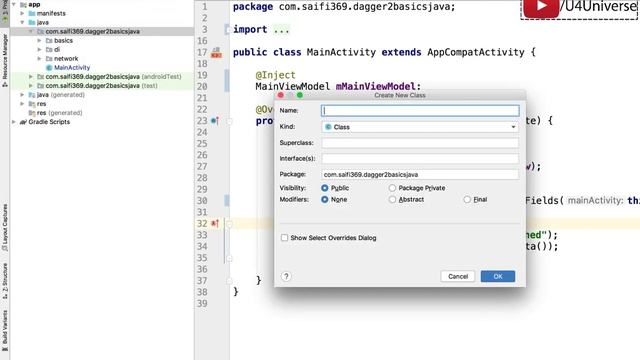This screenshot has width=640, height=360.
Task: Focus the Superclass input field
Action: pyautogui.click(x=420, y=143)
